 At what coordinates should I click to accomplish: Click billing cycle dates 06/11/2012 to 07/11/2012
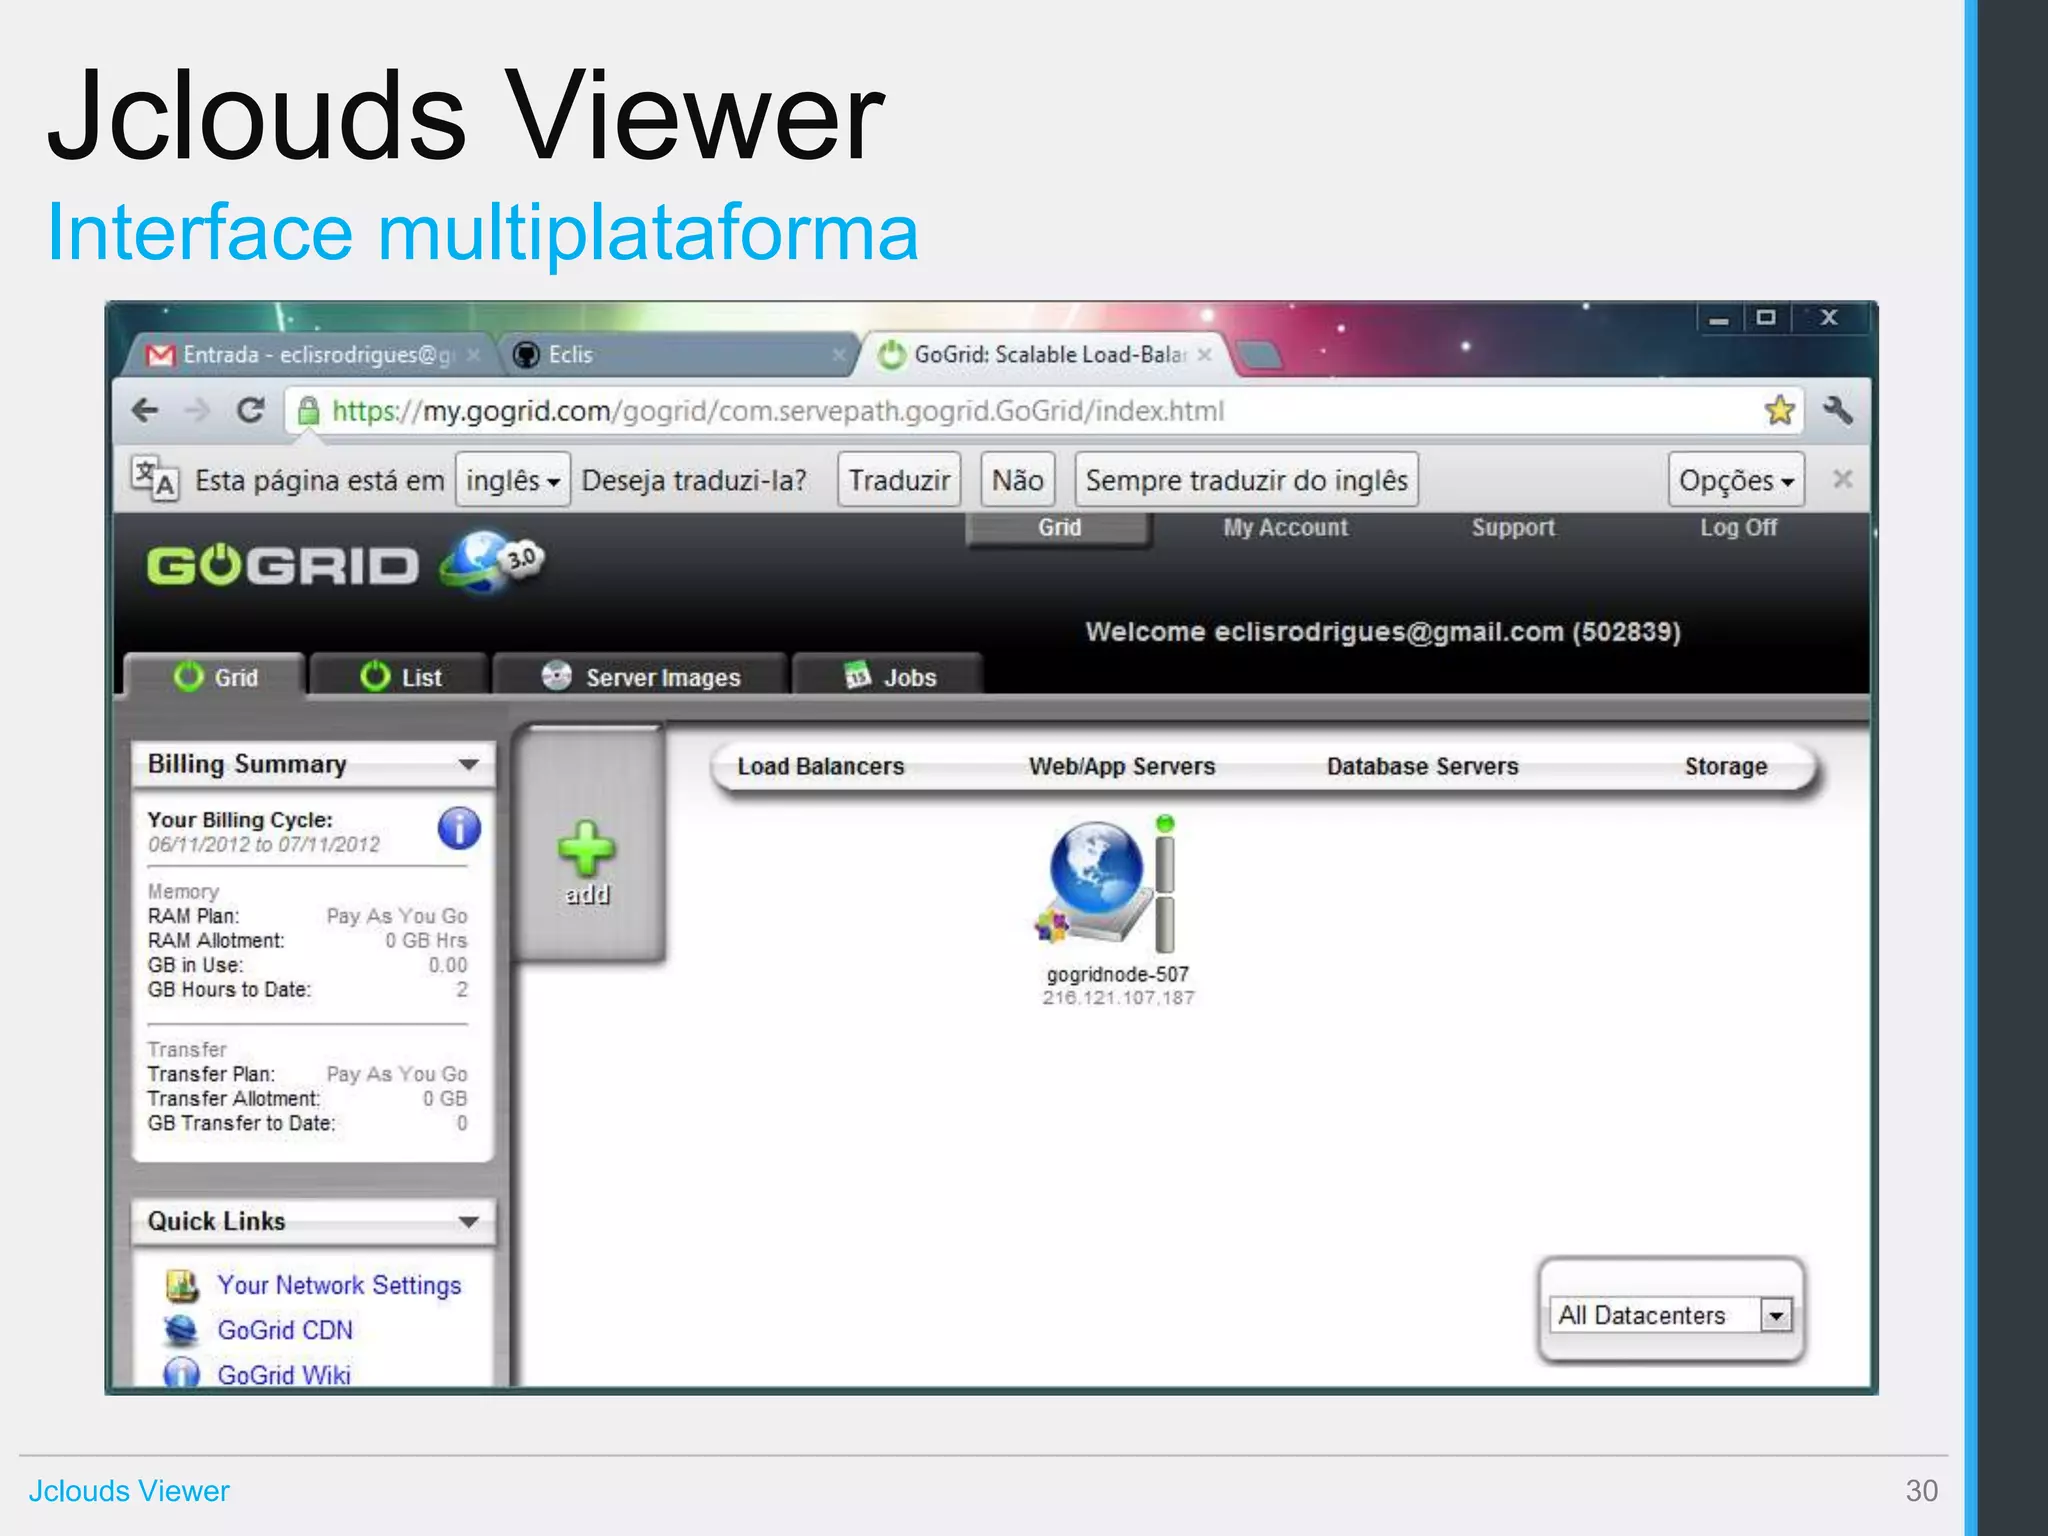click(264, 845)
